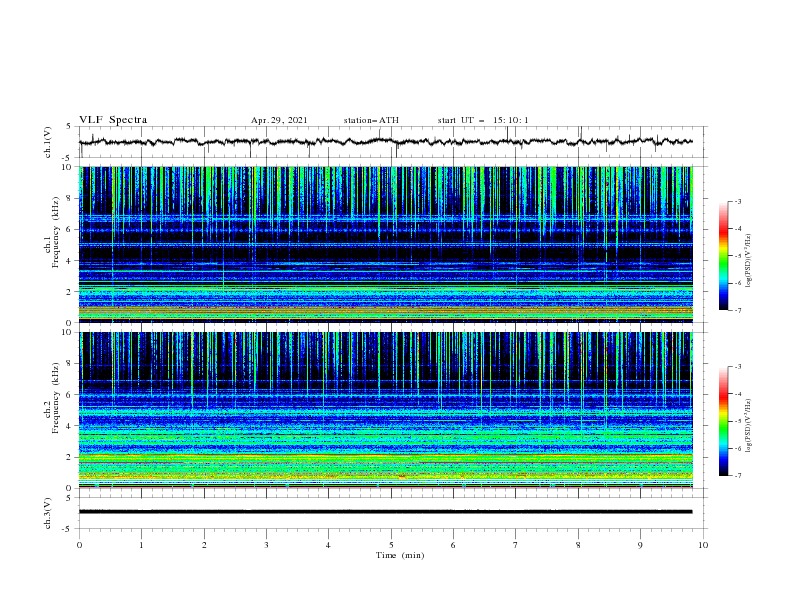Click time axis tick label '8'
This screenshot has width=792, height=612.
coord(578,545)
